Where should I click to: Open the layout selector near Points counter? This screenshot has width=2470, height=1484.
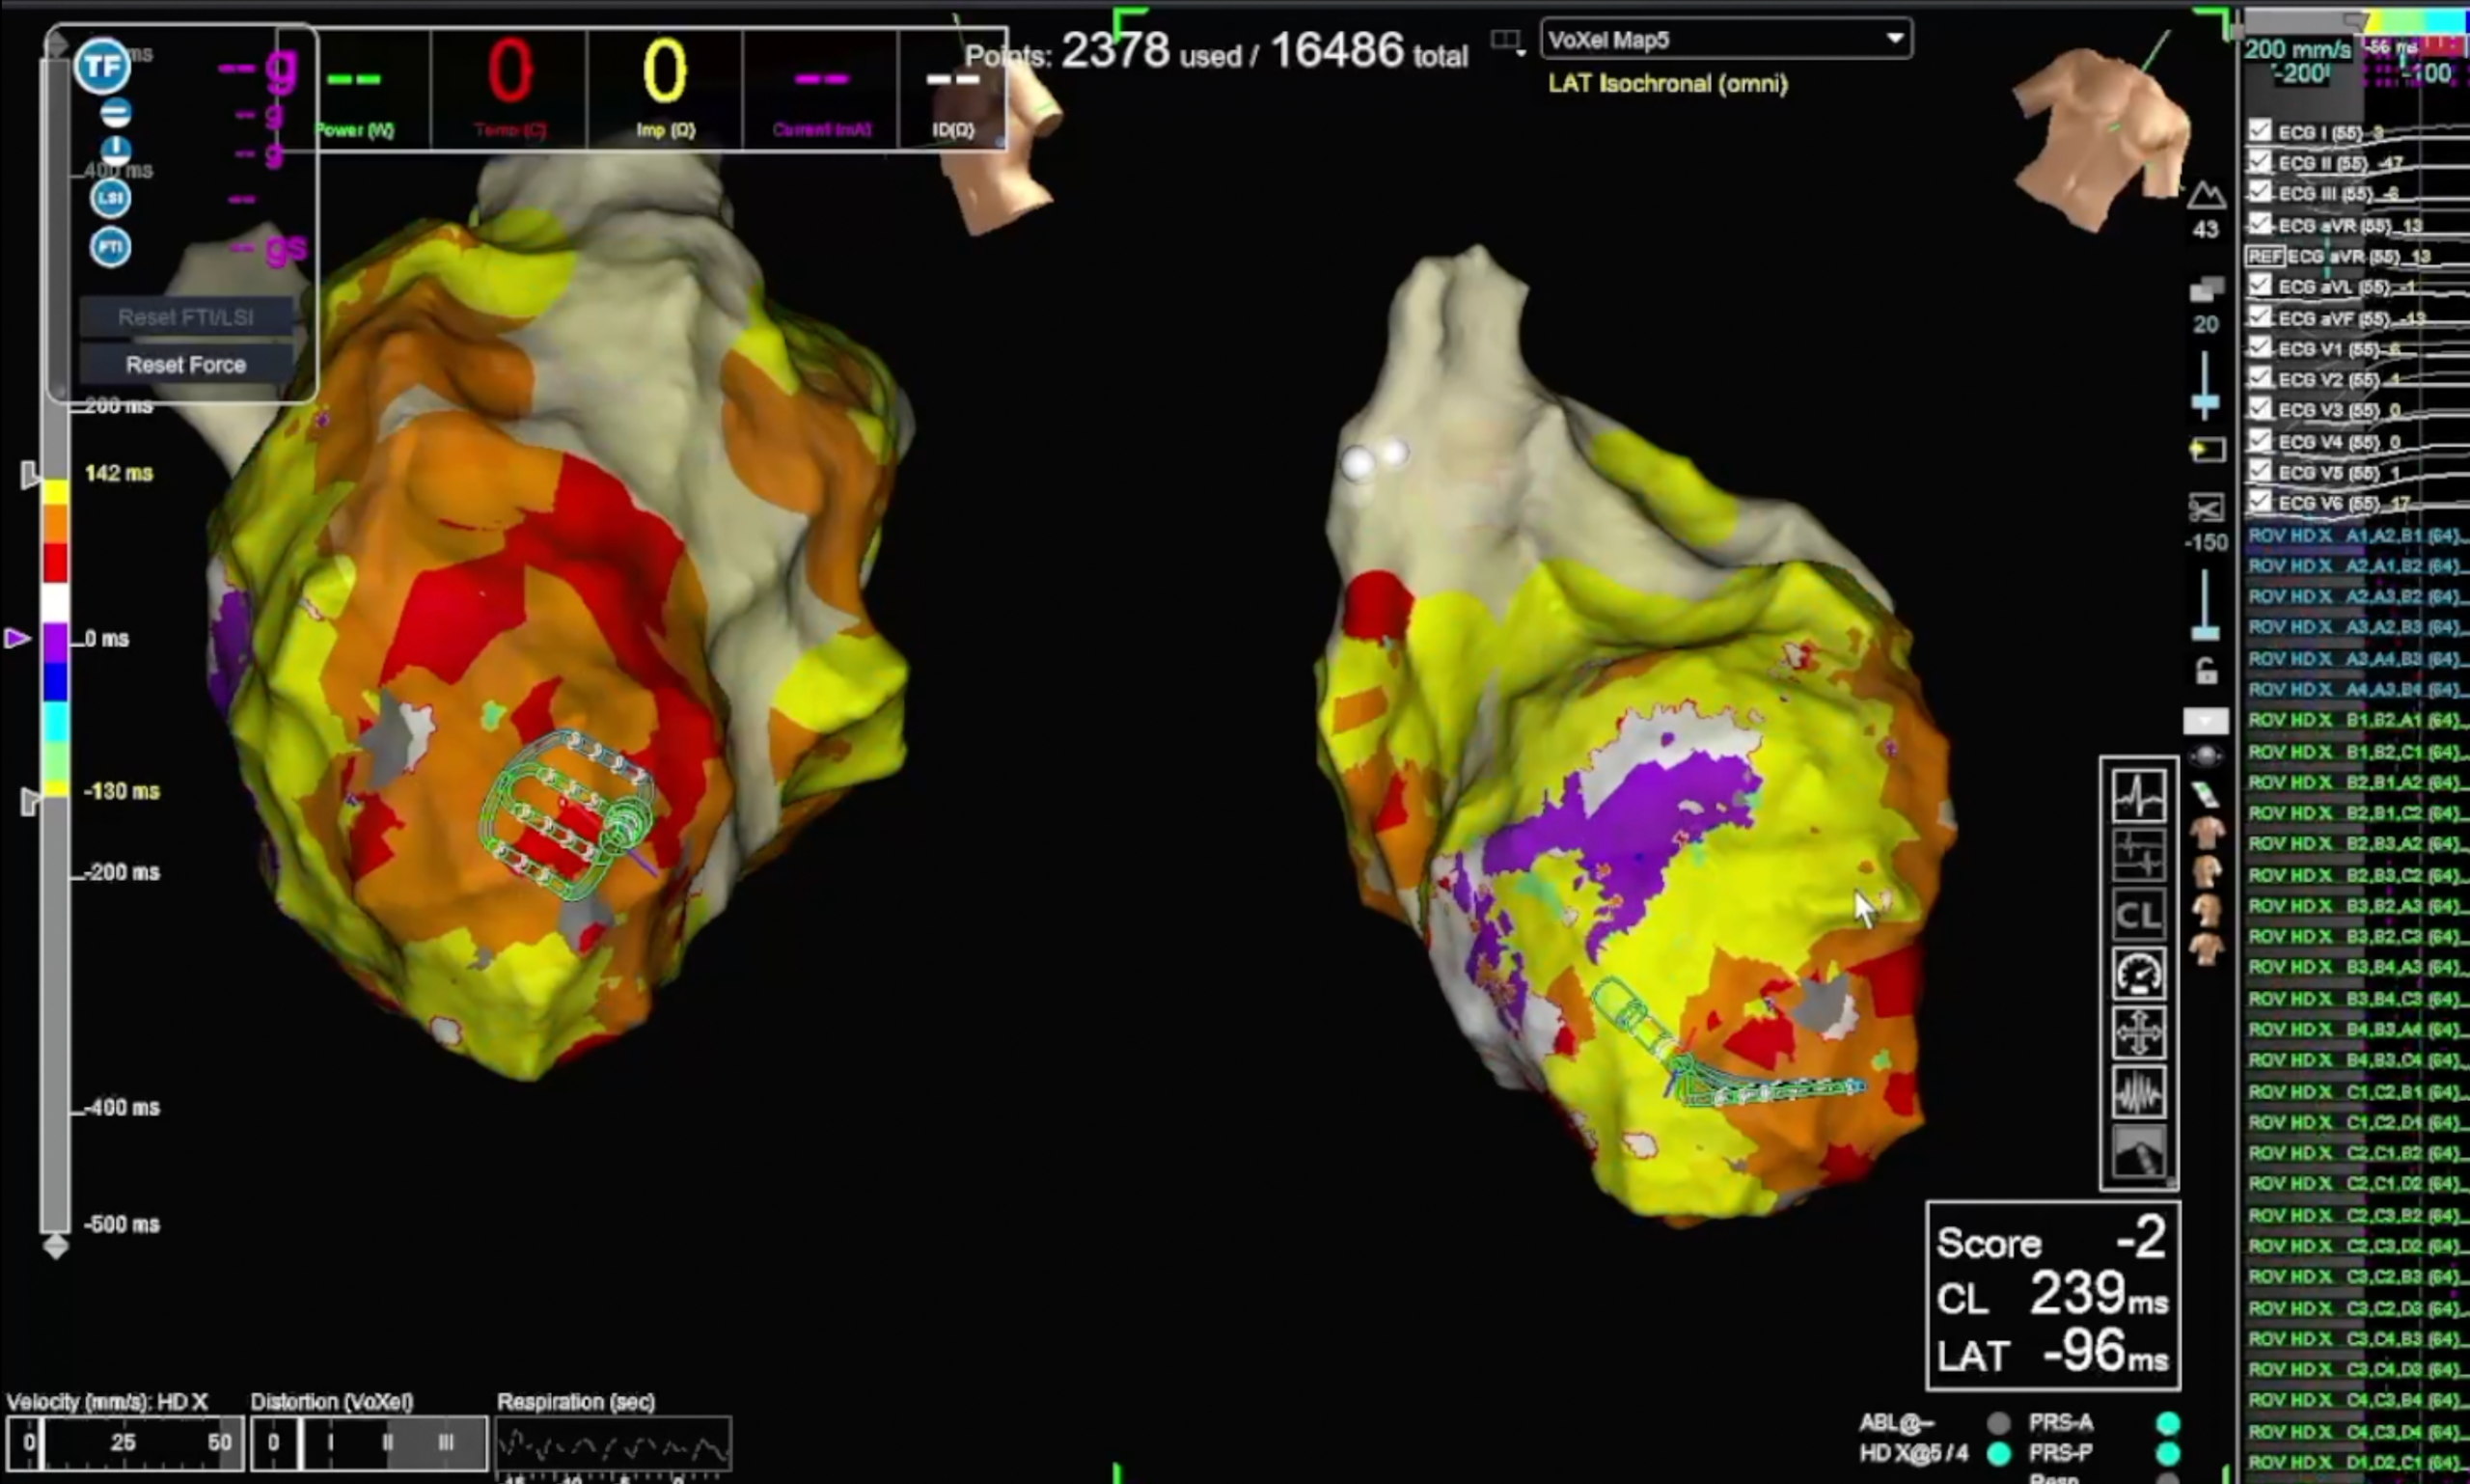click(1507, 41)
